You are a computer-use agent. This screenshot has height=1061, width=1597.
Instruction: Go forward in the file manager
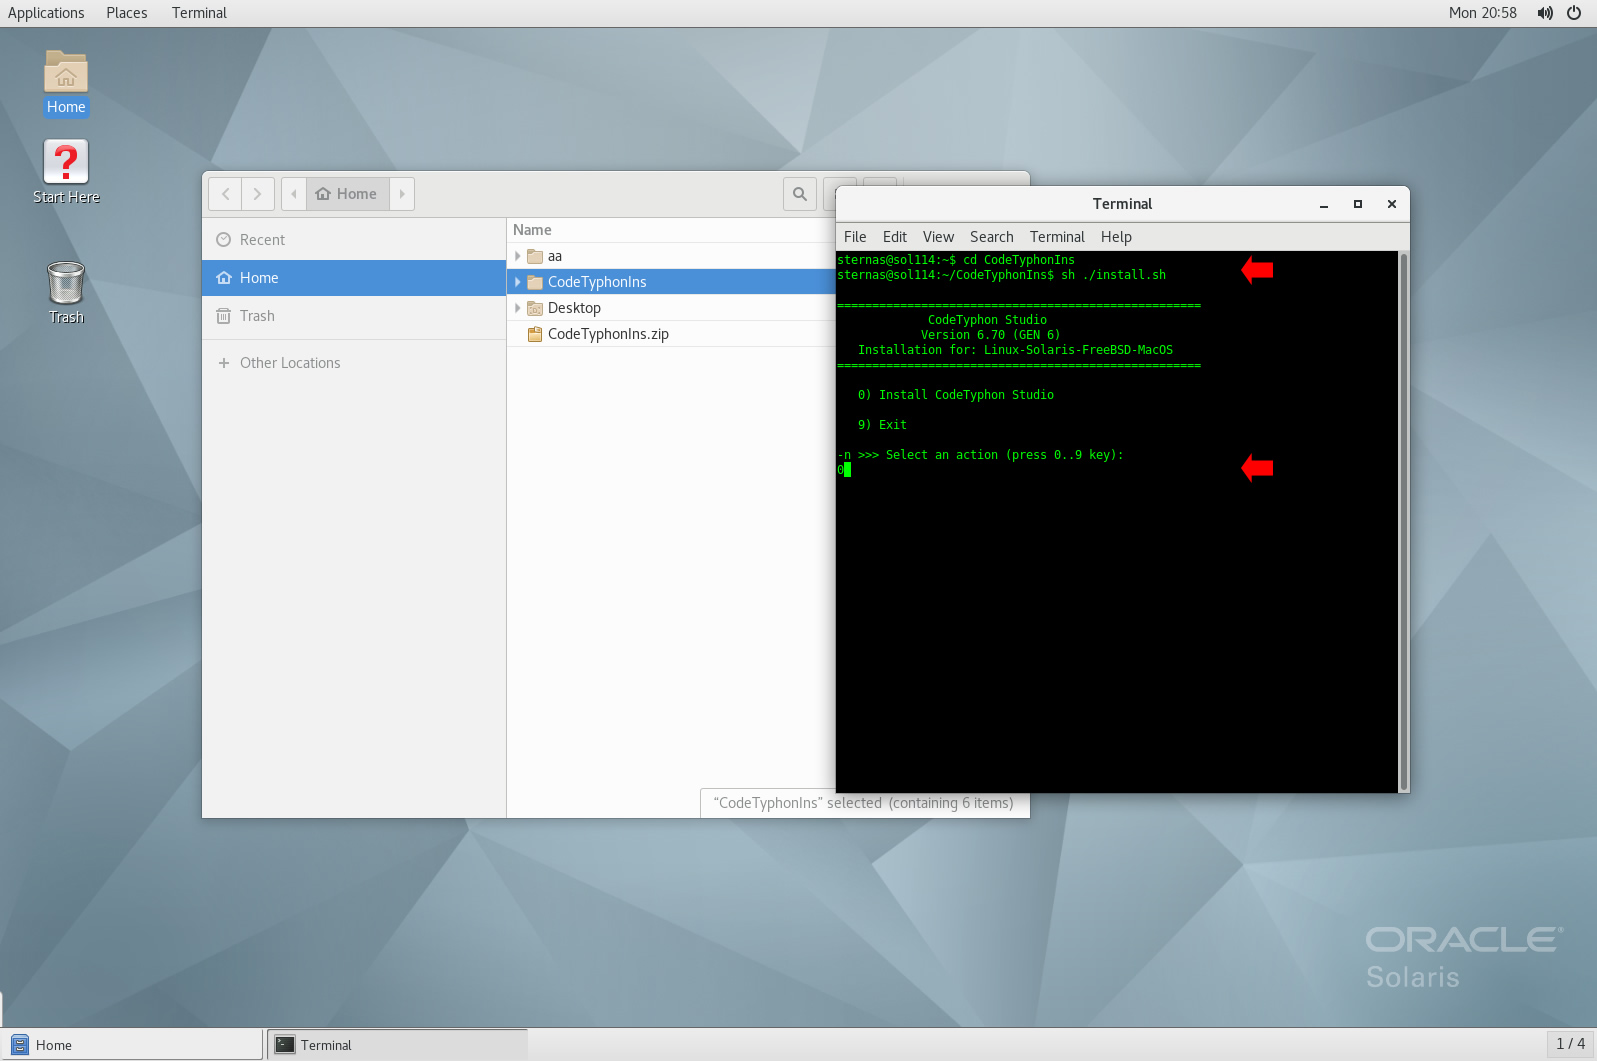[258, 194]
